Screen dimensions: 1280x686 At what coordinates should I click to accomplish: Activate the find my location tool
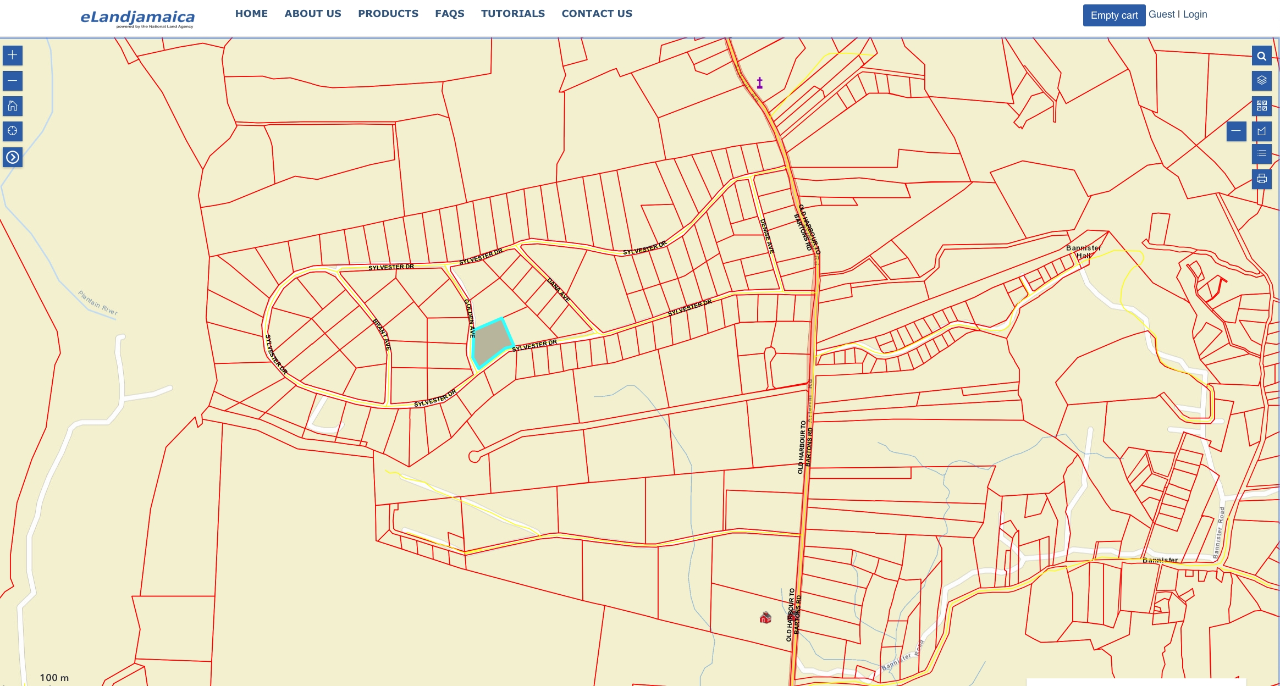point(12,131)
